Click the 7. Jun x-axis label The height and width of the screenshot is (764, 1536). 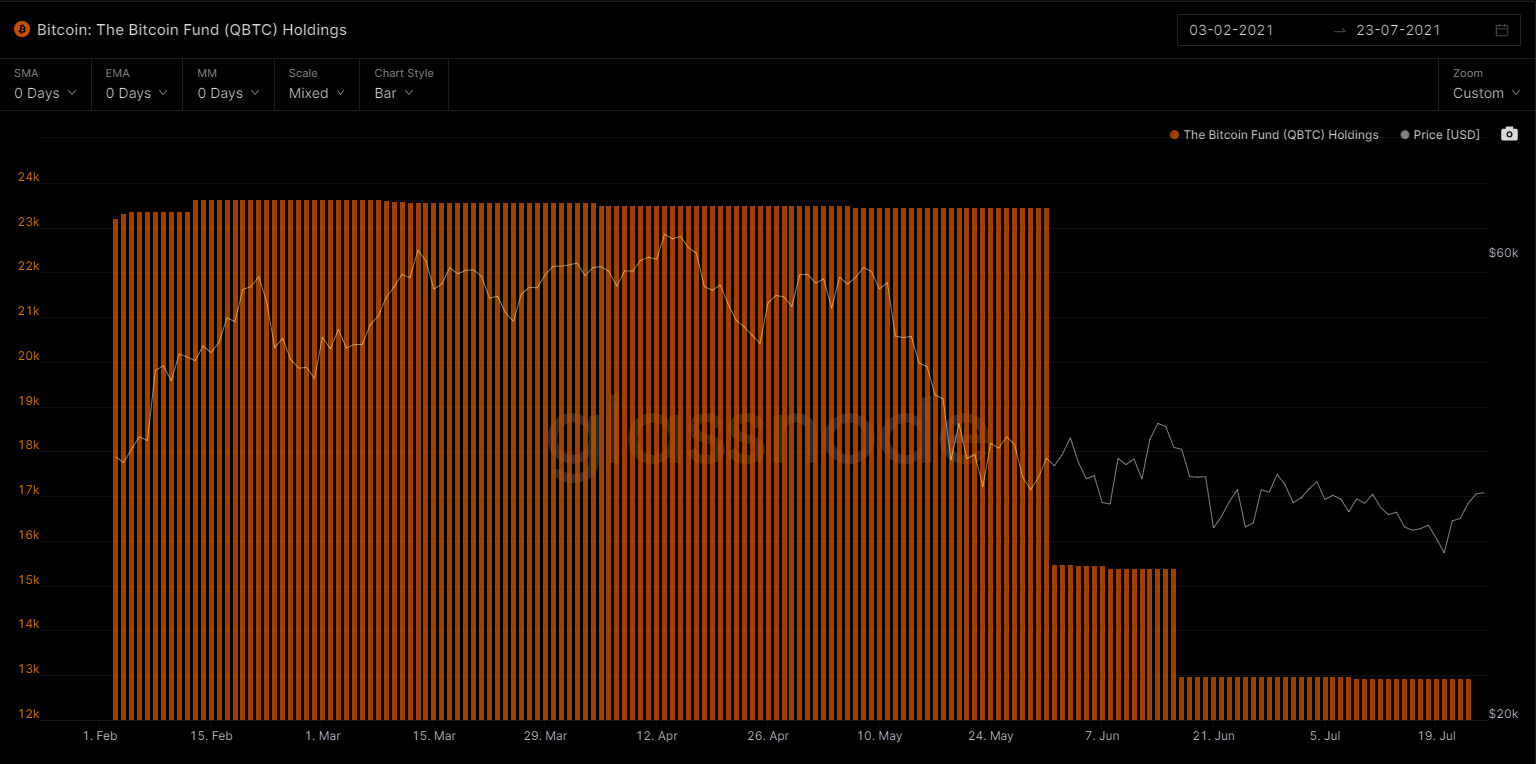1101,736
